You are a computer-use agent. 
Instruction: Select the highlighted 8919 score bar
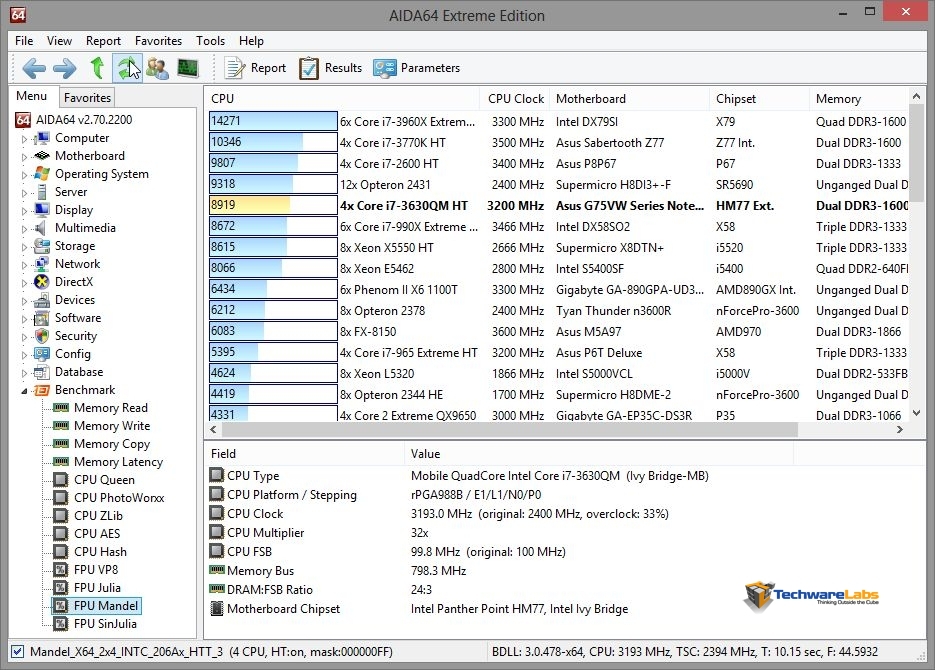(x=273, y=205)
